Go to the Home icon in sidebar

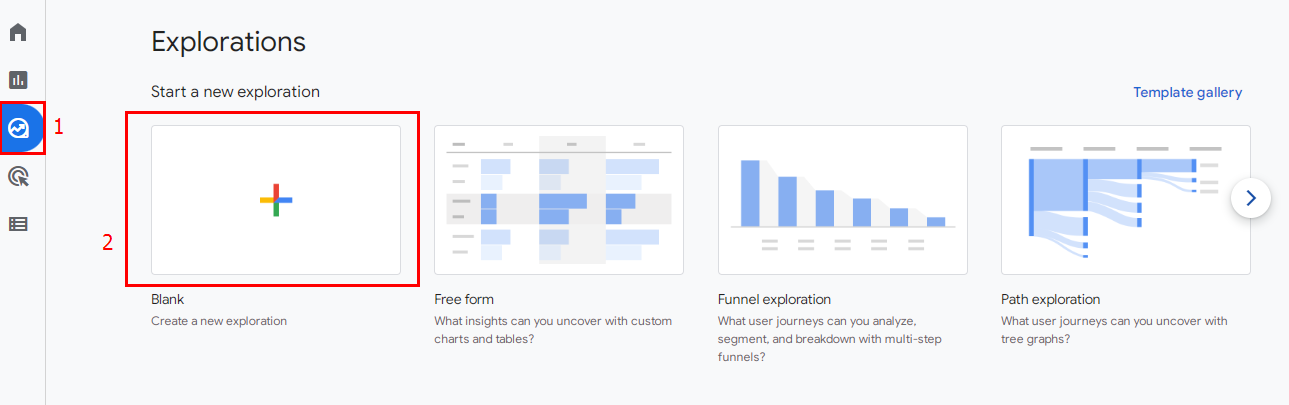pyautogui.click(x=18, y=32)
